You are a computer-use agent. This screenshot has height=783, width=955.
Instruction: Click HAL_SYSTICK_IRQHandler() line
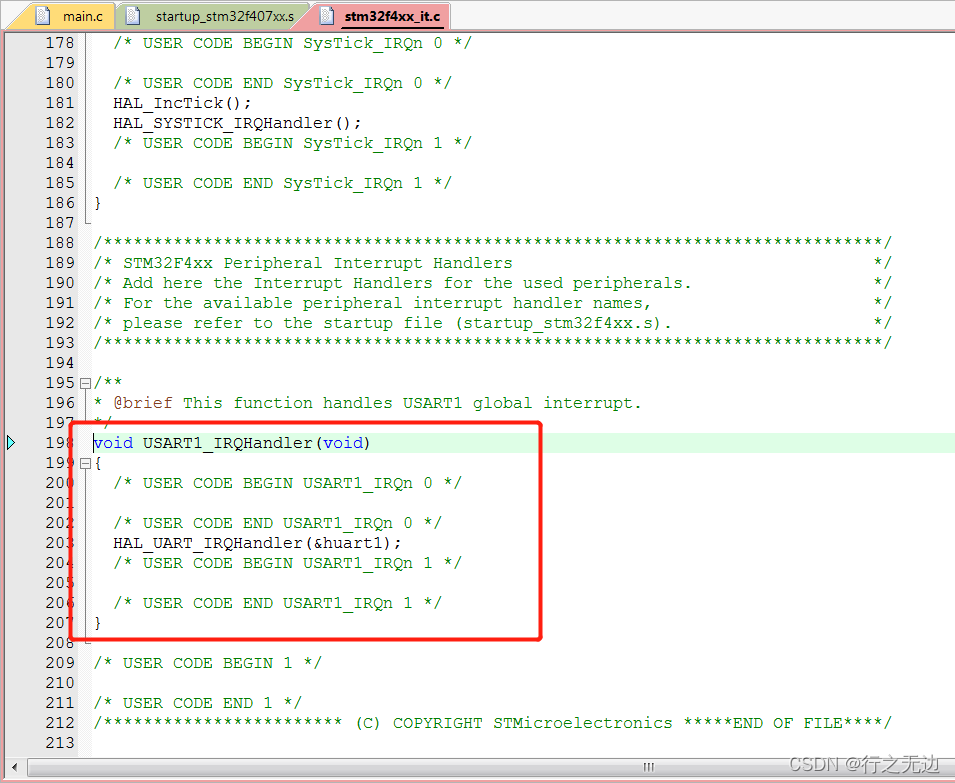237,123
